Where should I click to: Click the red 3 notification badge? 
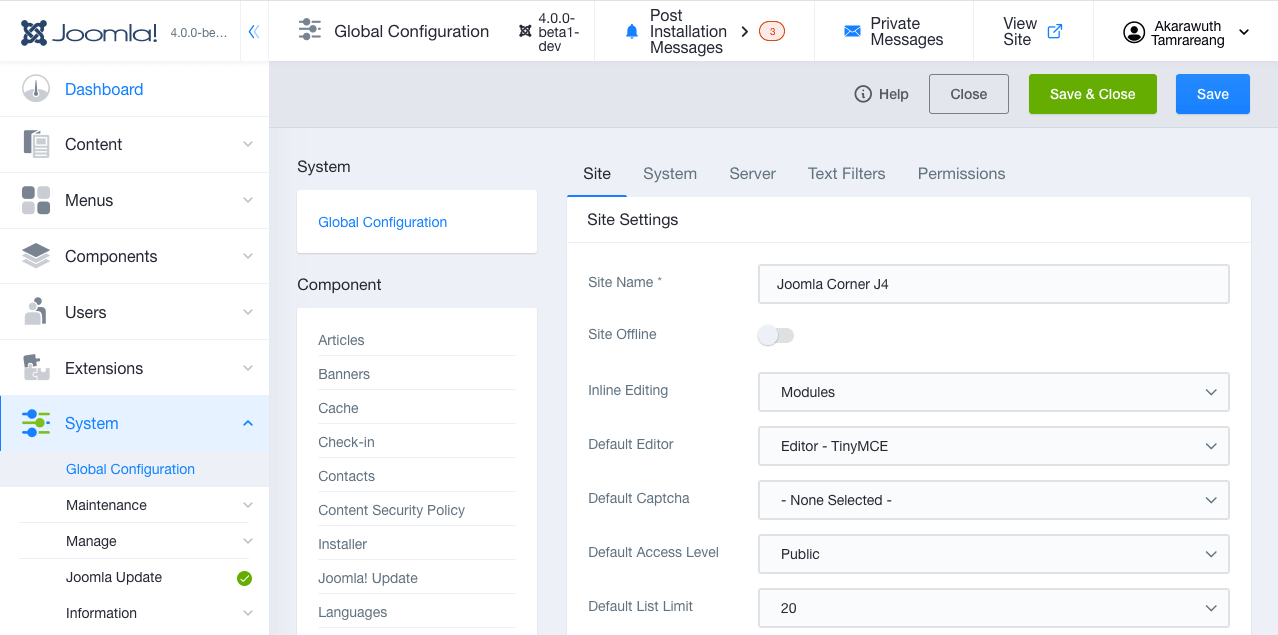(772, 31)
